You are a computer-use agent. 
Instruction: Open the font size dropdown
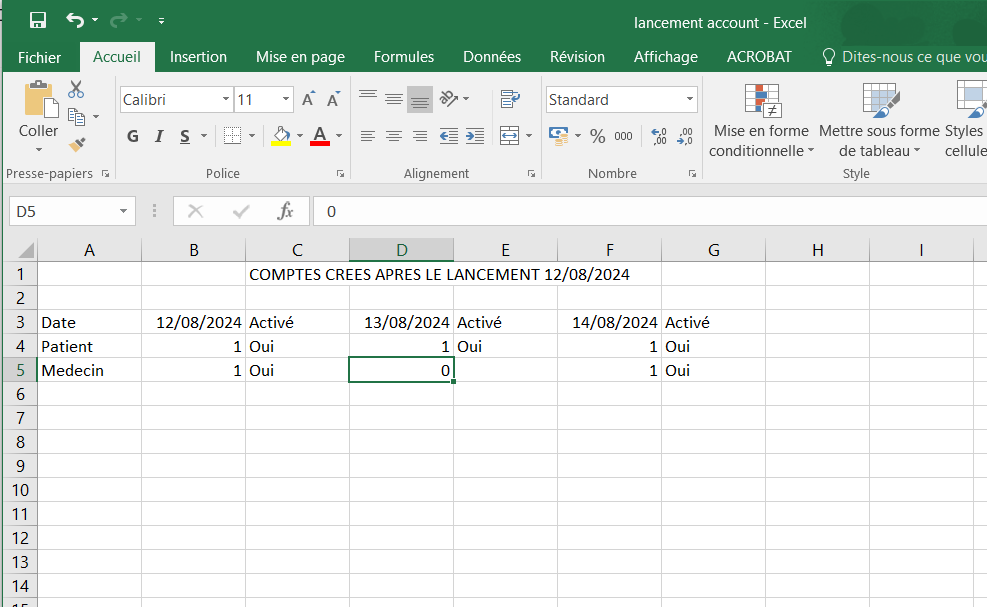pos(286,100)
